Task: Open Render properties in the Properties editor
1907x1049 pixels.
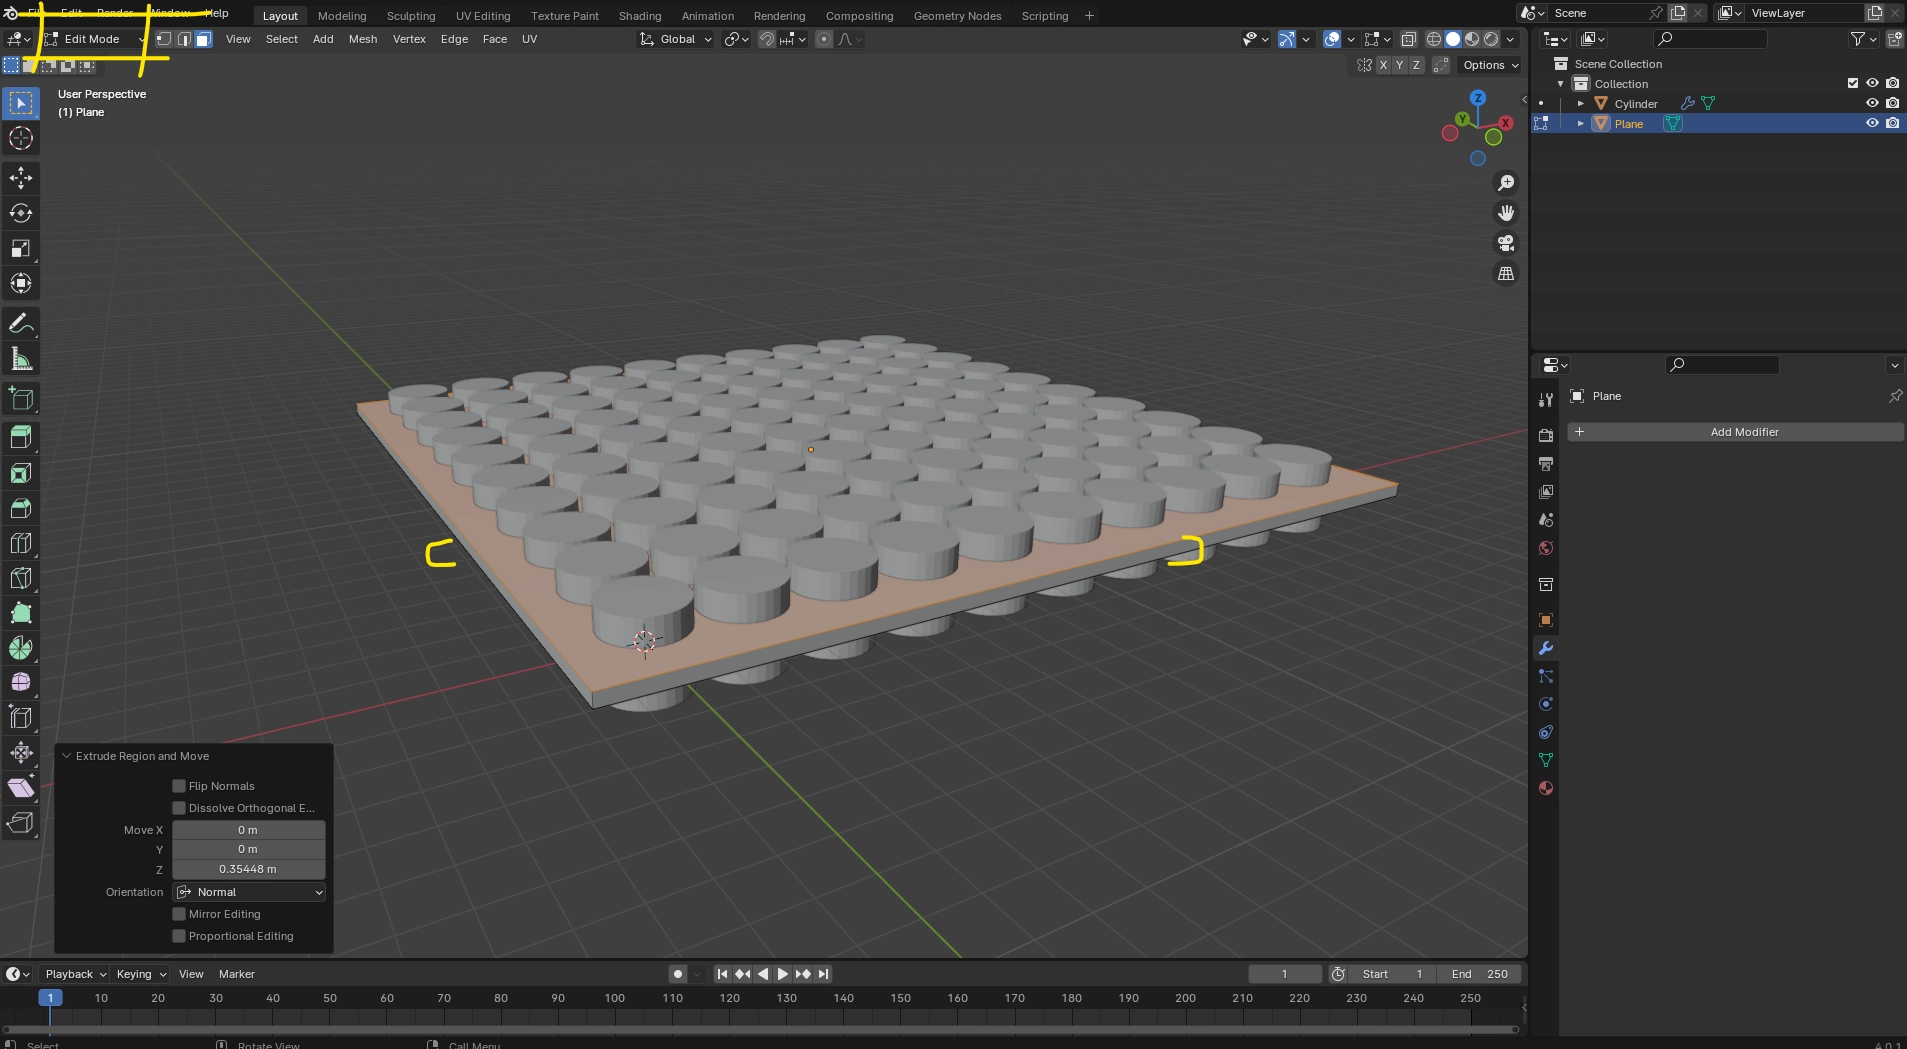Action: [1547, 434]
